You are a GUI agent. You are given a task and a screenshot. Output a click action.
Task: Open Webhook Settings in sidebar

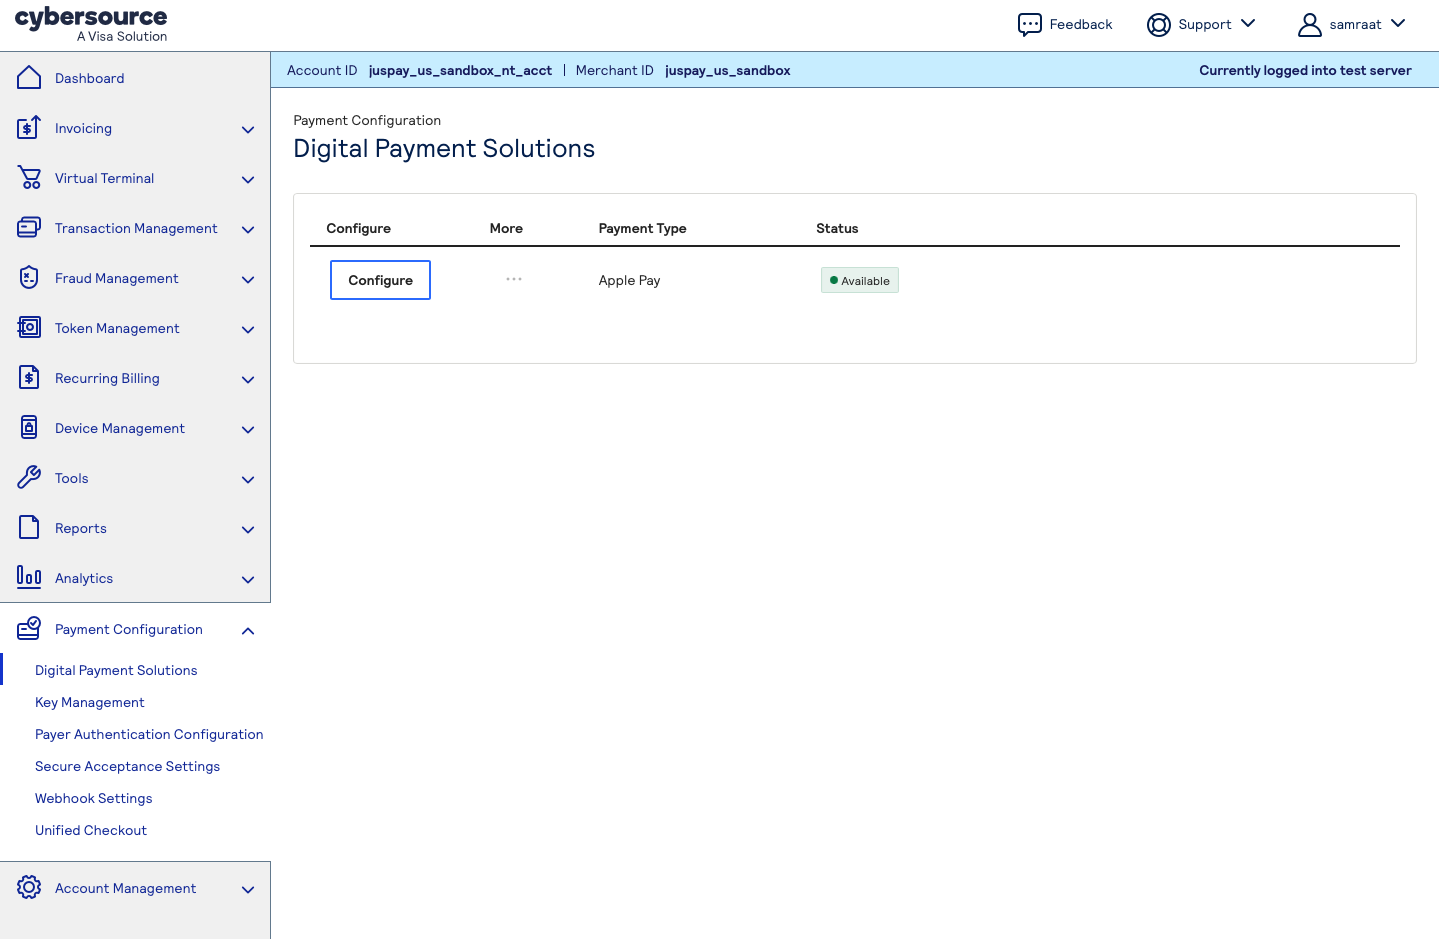[x=94, y=798]
